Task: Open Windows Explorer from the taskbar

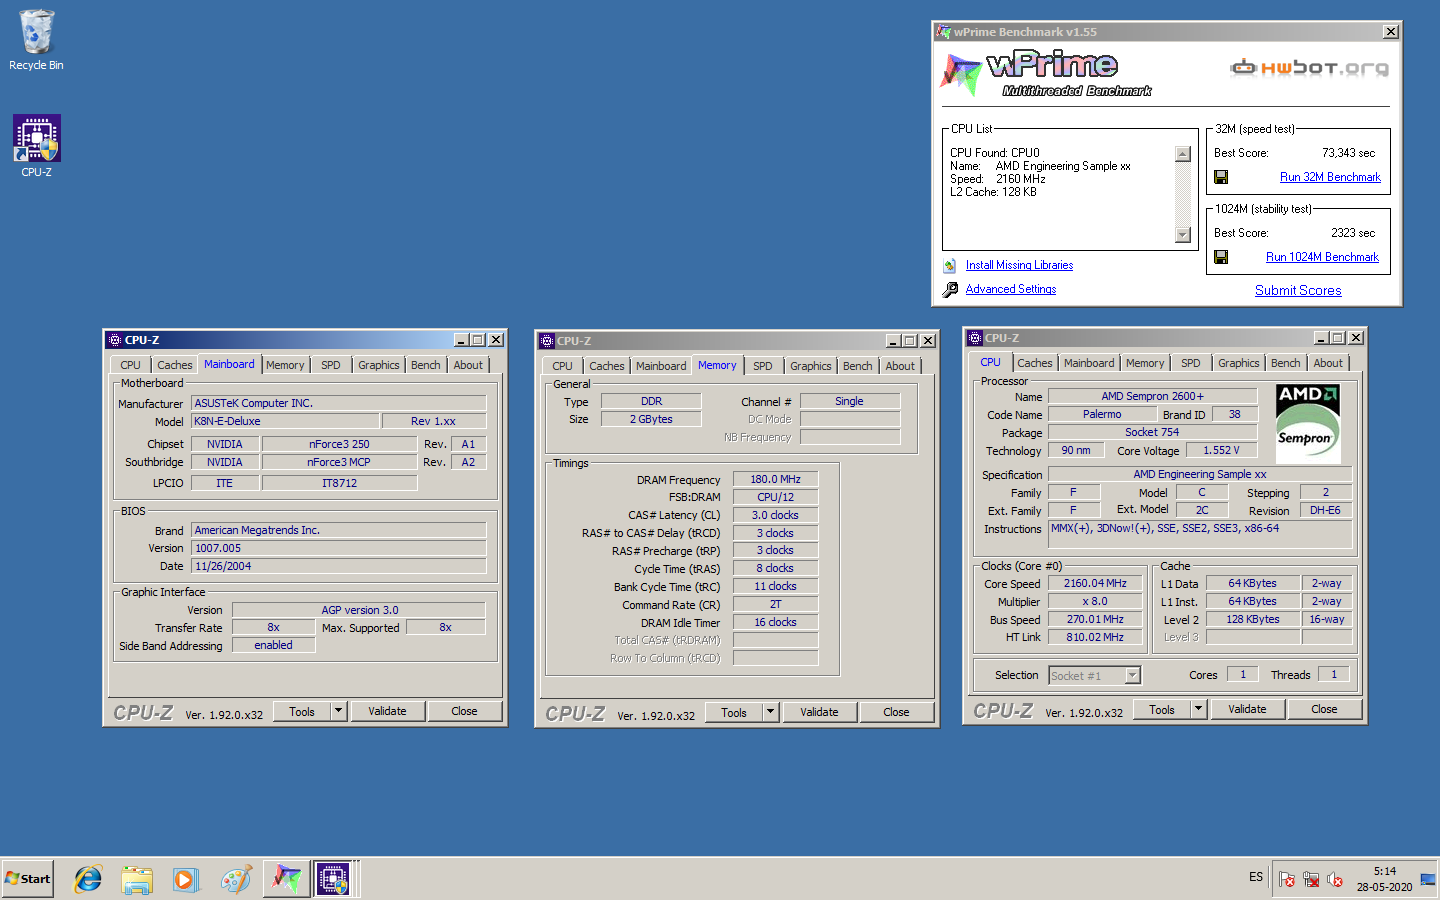Action: tap(137, 879)
